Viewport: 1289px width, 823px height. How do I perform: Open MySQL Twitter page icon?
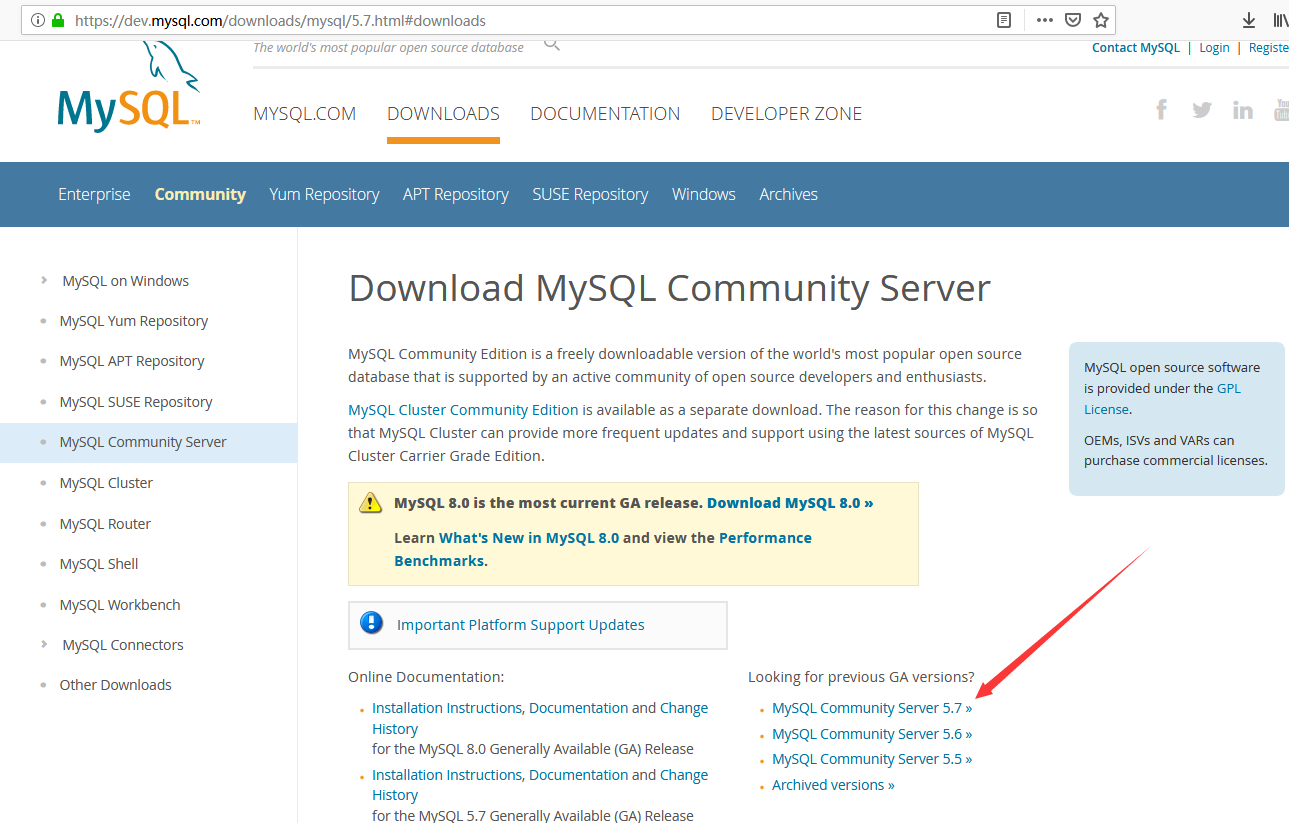tap(1202, 110)
